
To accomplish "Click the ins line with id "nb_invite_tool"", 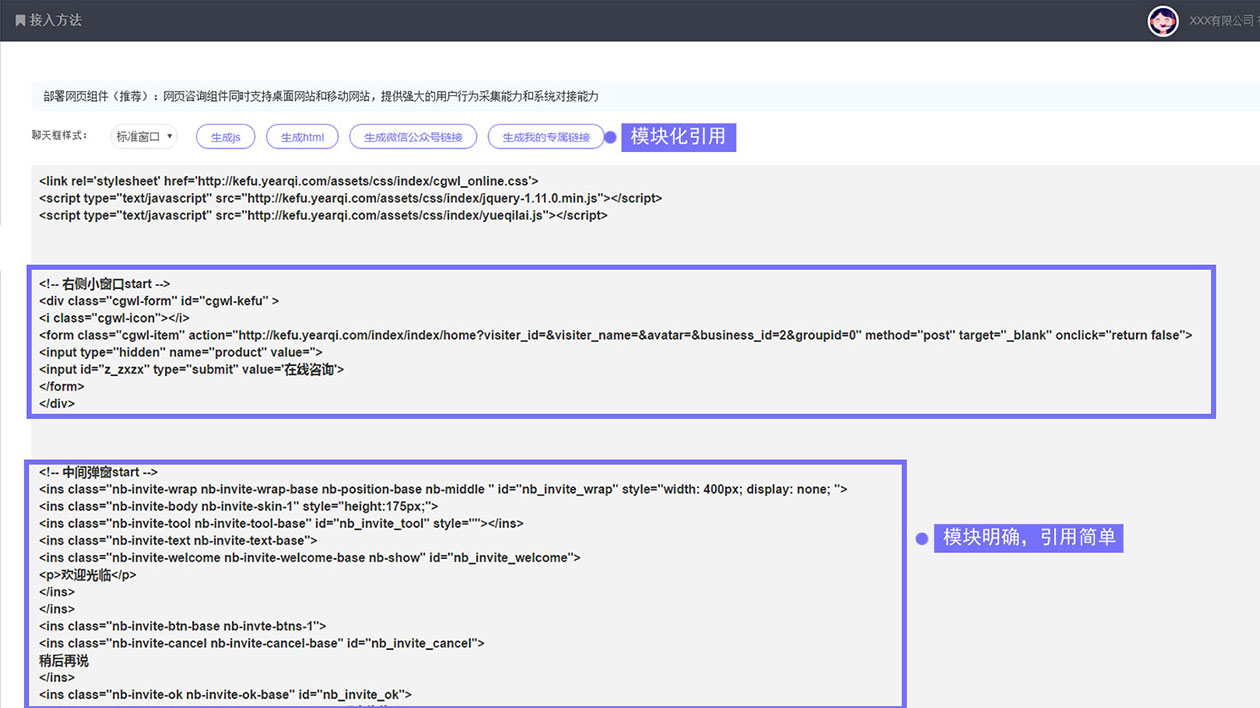I will tap(281, 523).
